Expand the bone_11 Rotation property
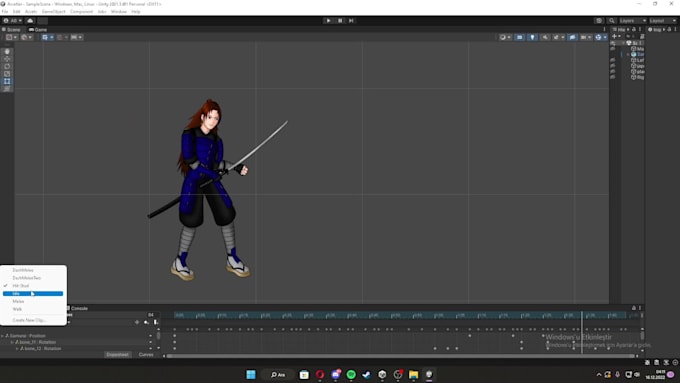Screen dimensions: 680x383 pos(13,342)
